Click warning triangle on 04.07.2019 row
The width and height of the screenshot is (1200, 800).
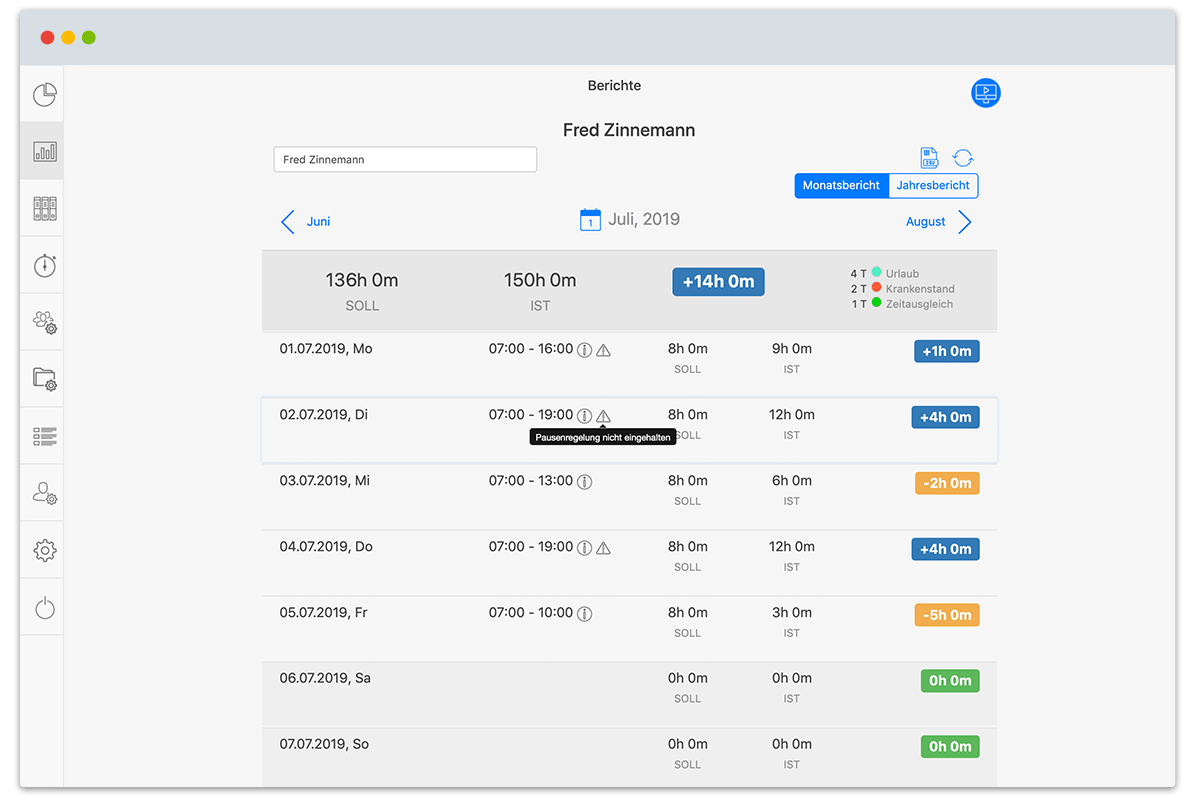tap(603, 548)
